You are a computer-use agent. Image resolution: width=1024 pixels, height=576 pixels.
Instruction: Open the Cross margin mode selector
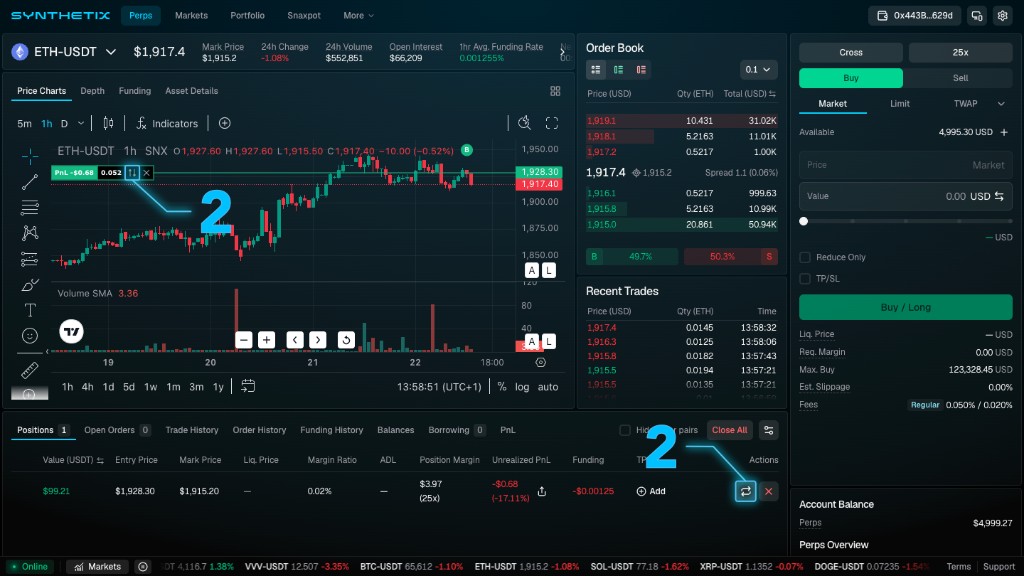tap(851, 52)
